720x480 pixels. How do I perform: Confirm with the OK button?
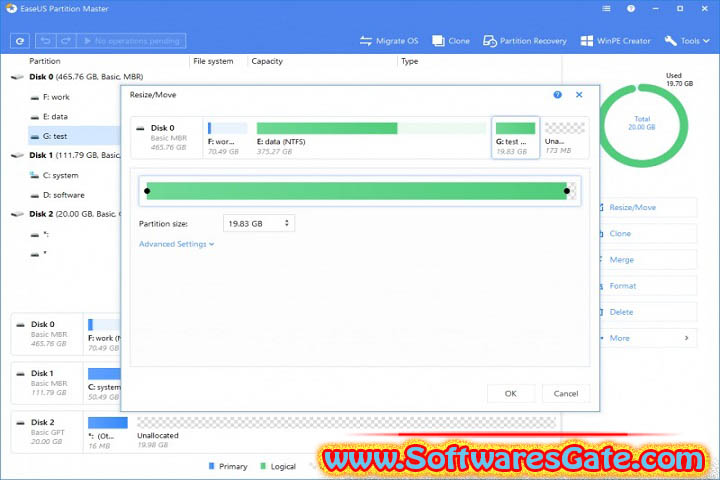[x=511, y=394]
